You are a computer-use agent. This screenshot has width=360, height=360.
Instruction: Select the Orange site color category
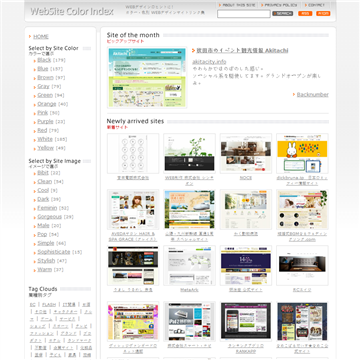[47, 104]
